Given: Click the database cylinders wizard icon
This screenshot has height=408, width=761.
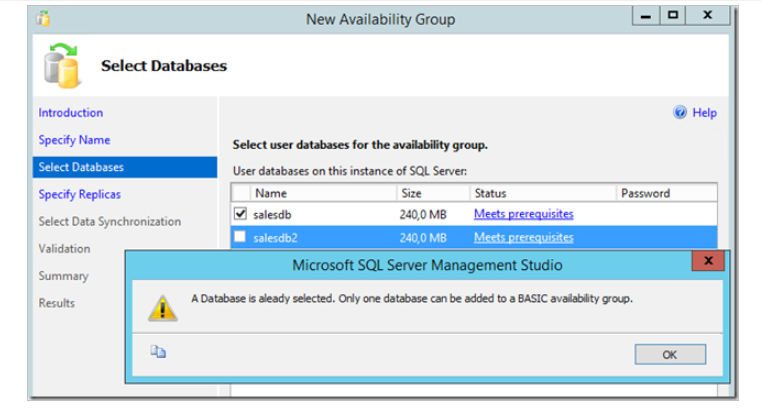Looking at the screenshot, I should click(x=62, y=66).
